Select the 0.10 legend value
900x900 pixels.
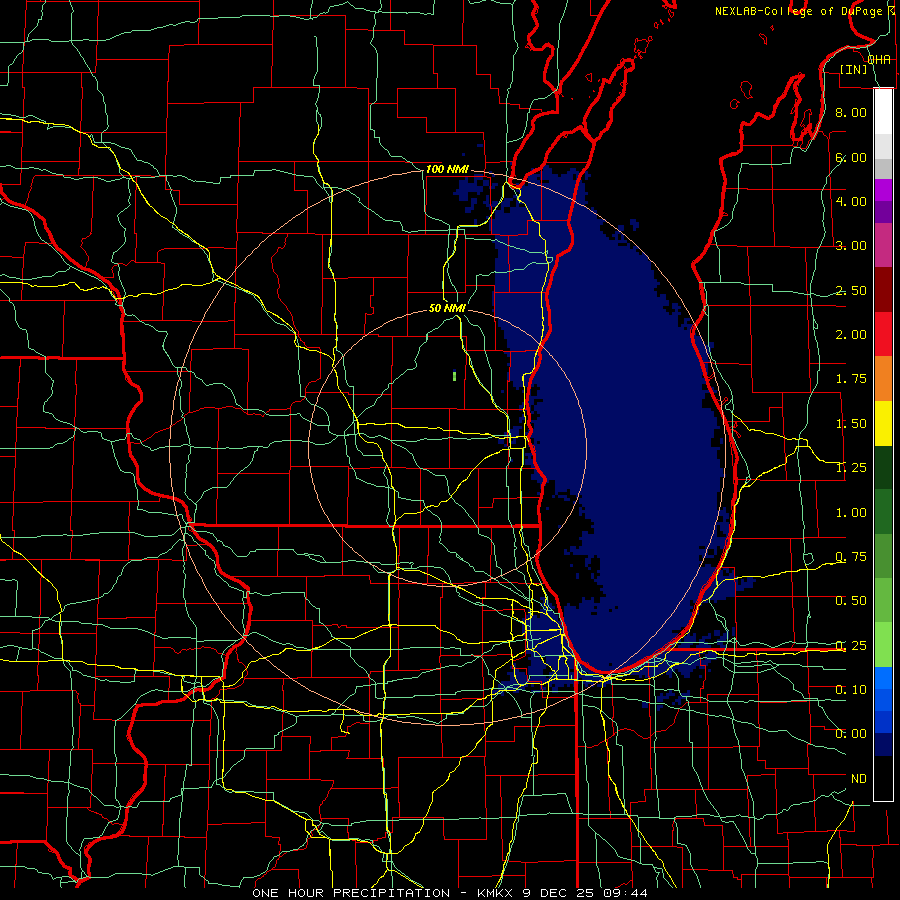[851, 690]
